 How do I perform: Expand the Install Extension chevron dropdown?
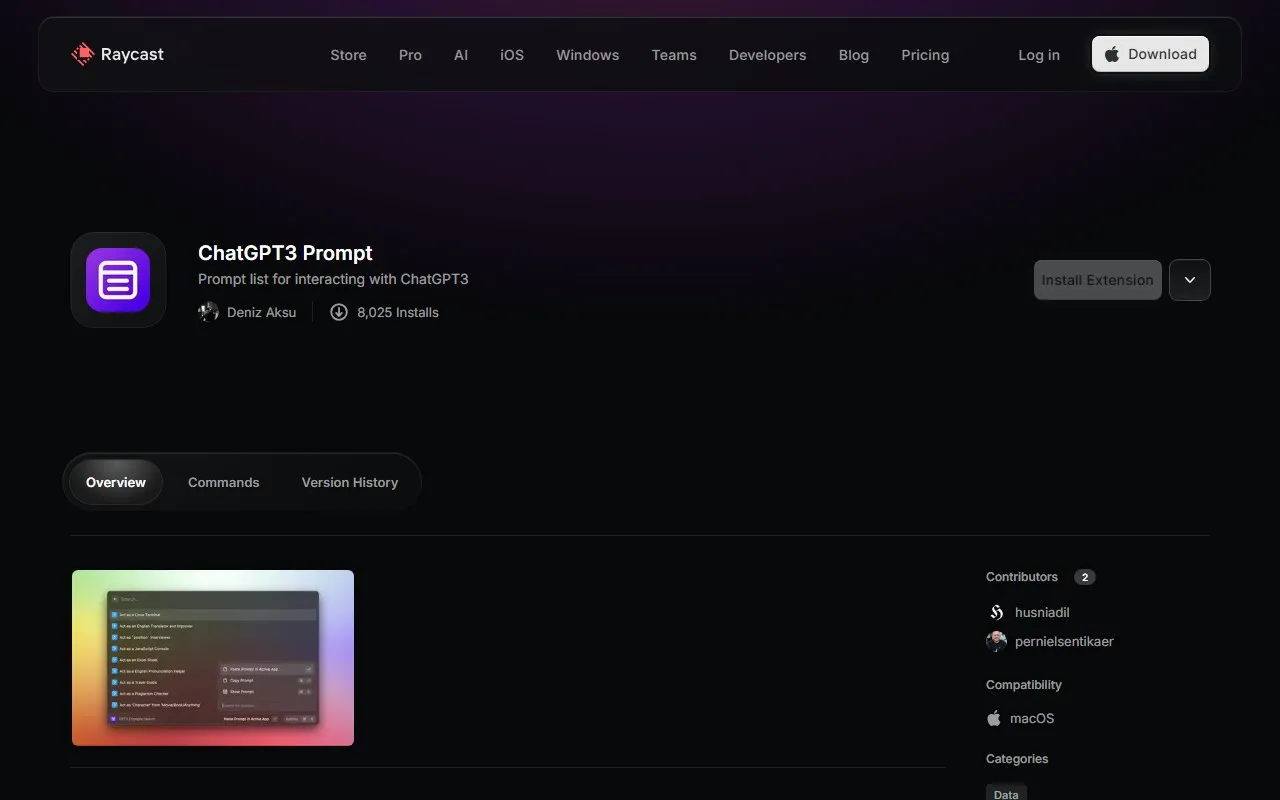[1189, 280]
